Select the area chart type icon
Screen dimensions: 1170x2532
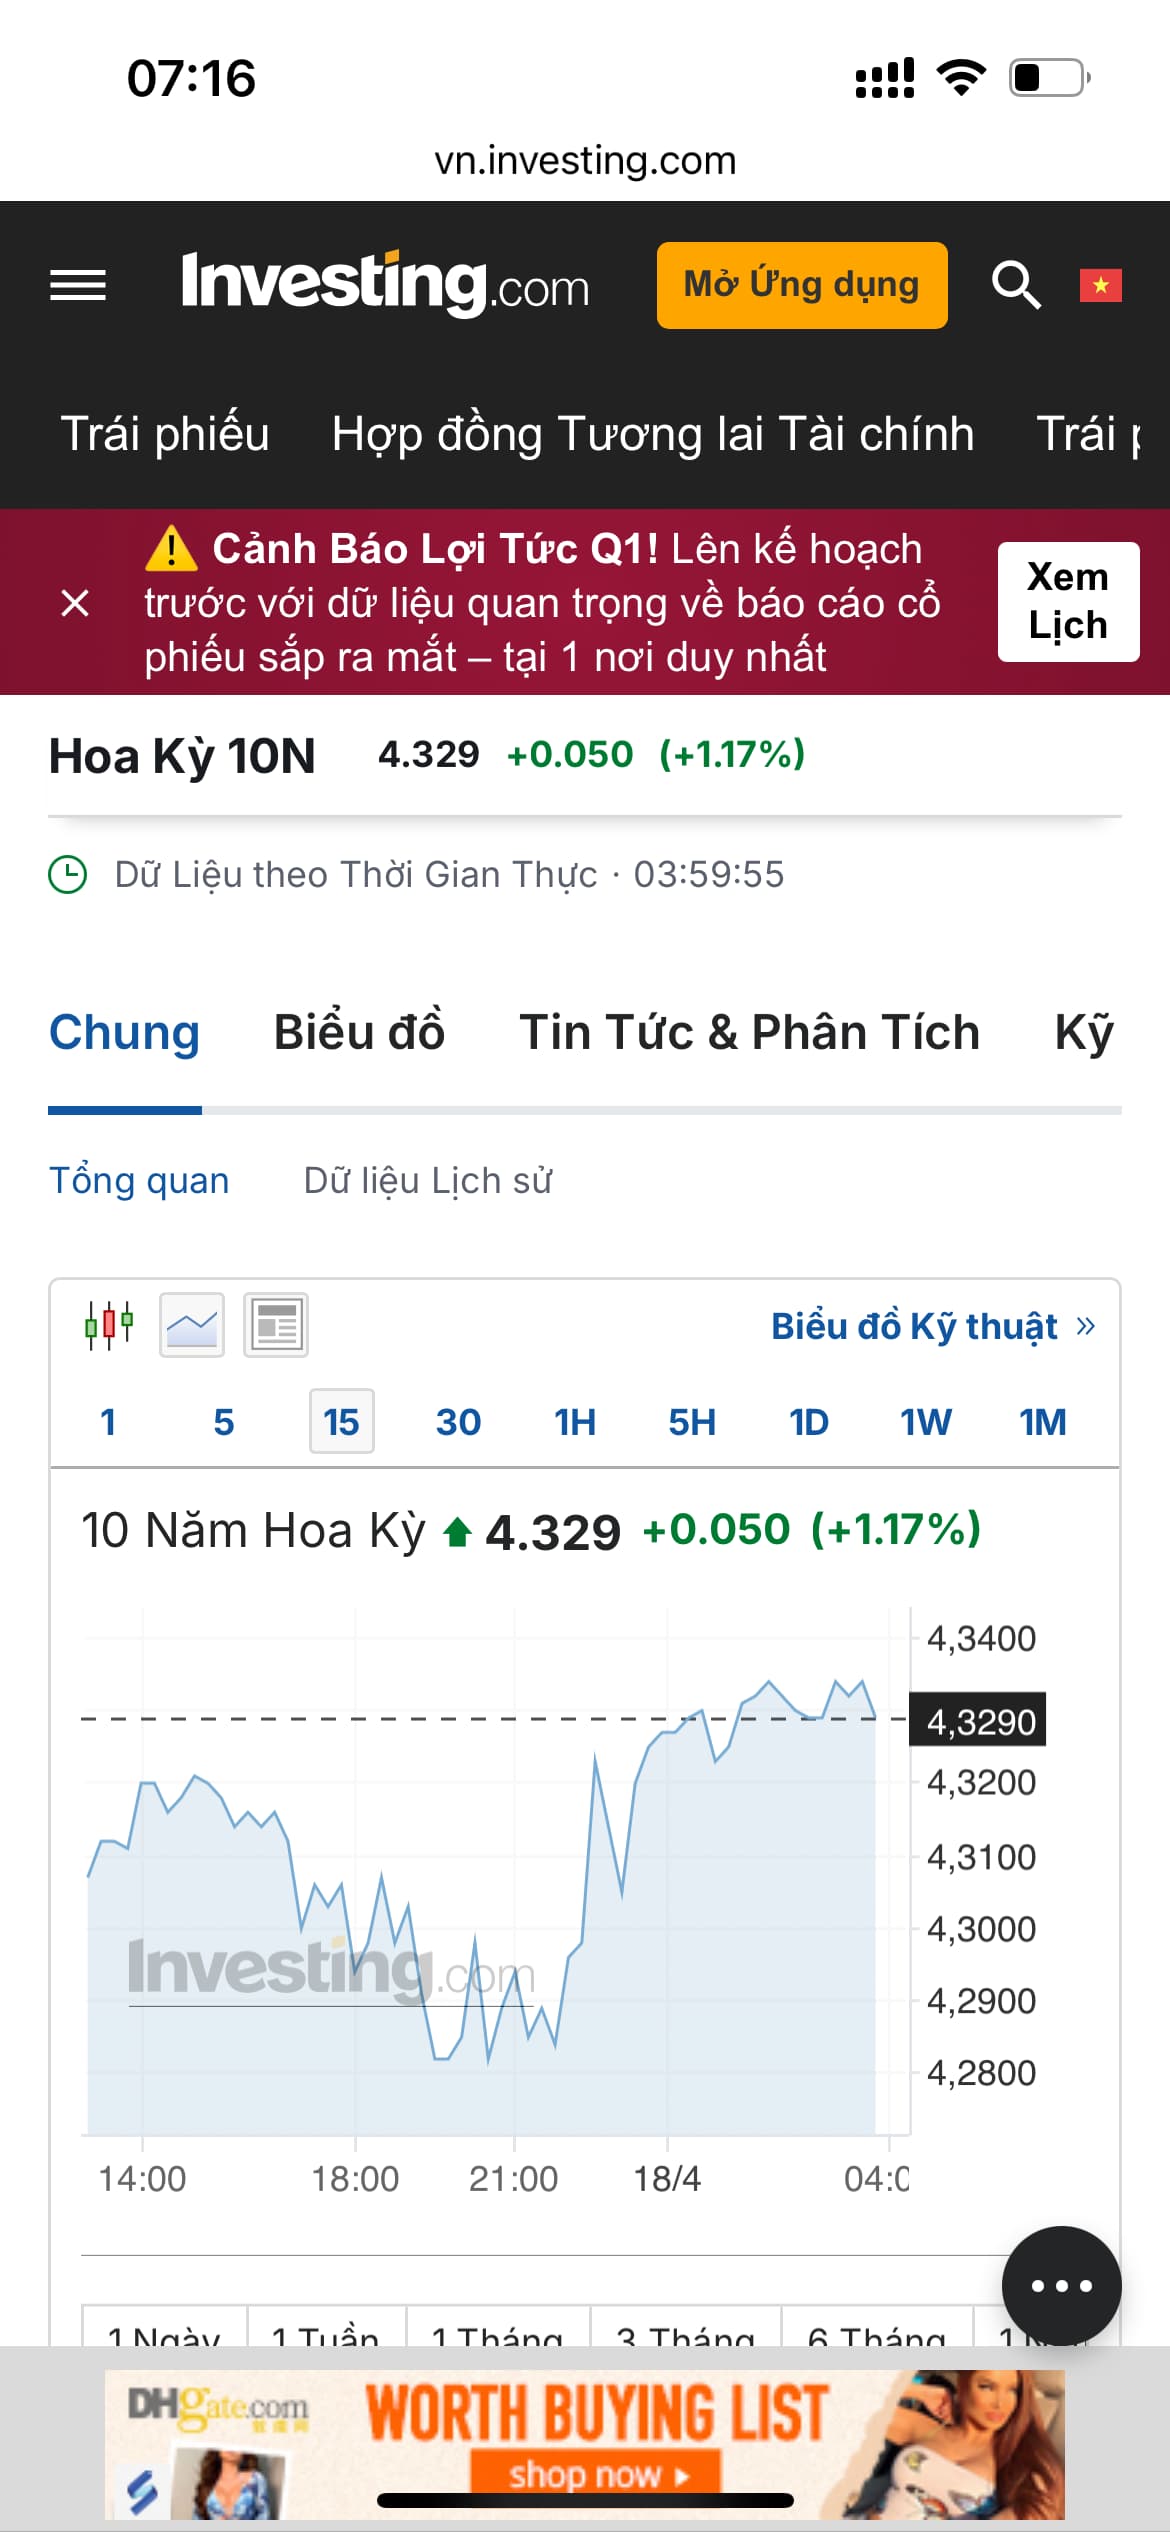point(192,1325)
